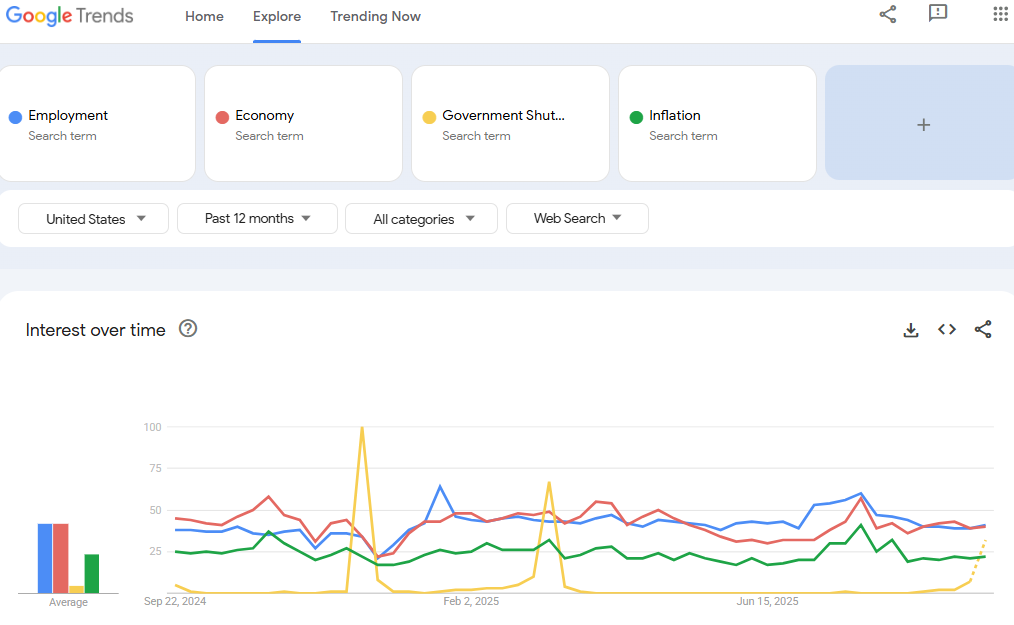Open the Interest over time help icon

point(188,329)
